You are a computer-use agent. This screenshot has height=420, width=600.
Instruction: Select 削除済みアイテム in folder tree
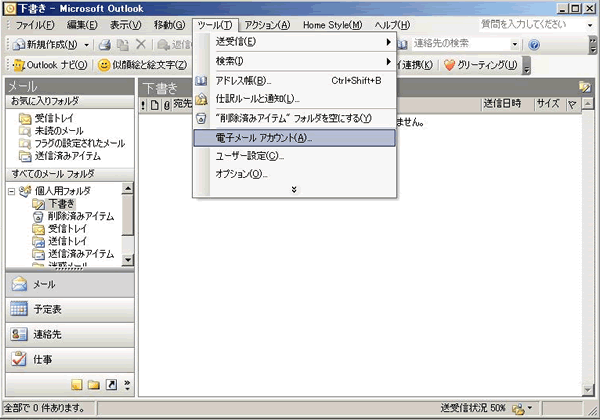[81, 217]
